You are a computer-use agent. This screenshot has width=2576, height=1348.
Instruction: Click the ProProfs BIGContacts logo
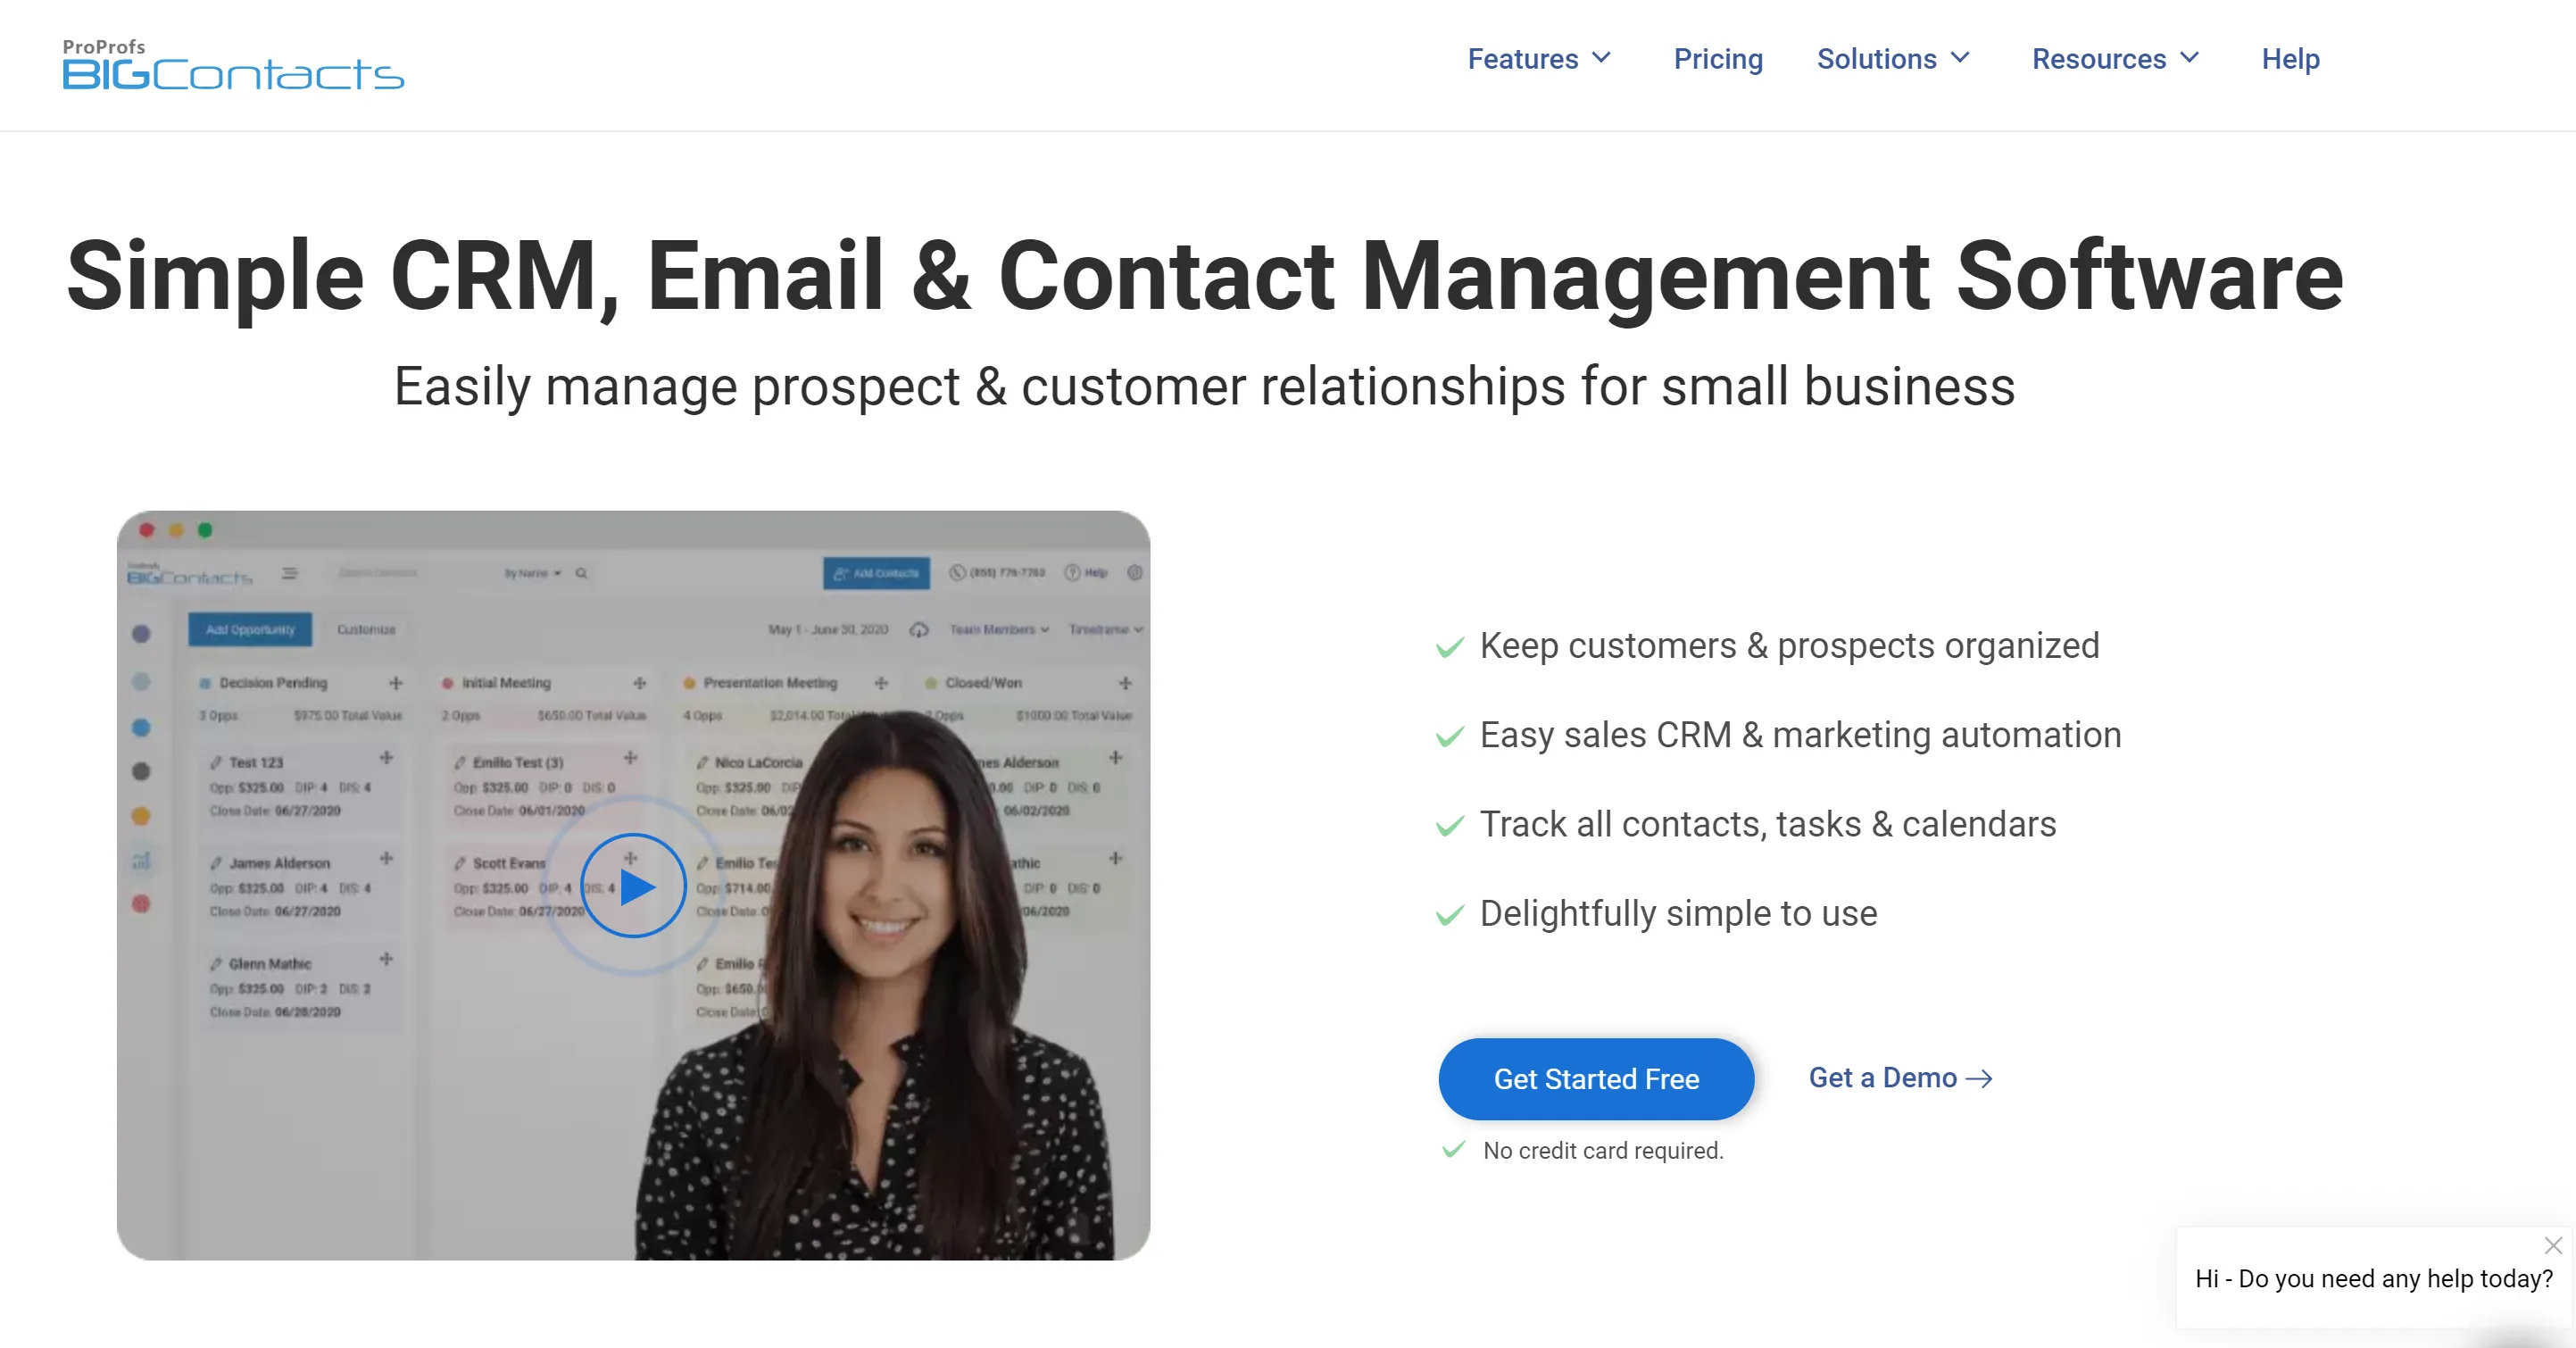(233, 64)
